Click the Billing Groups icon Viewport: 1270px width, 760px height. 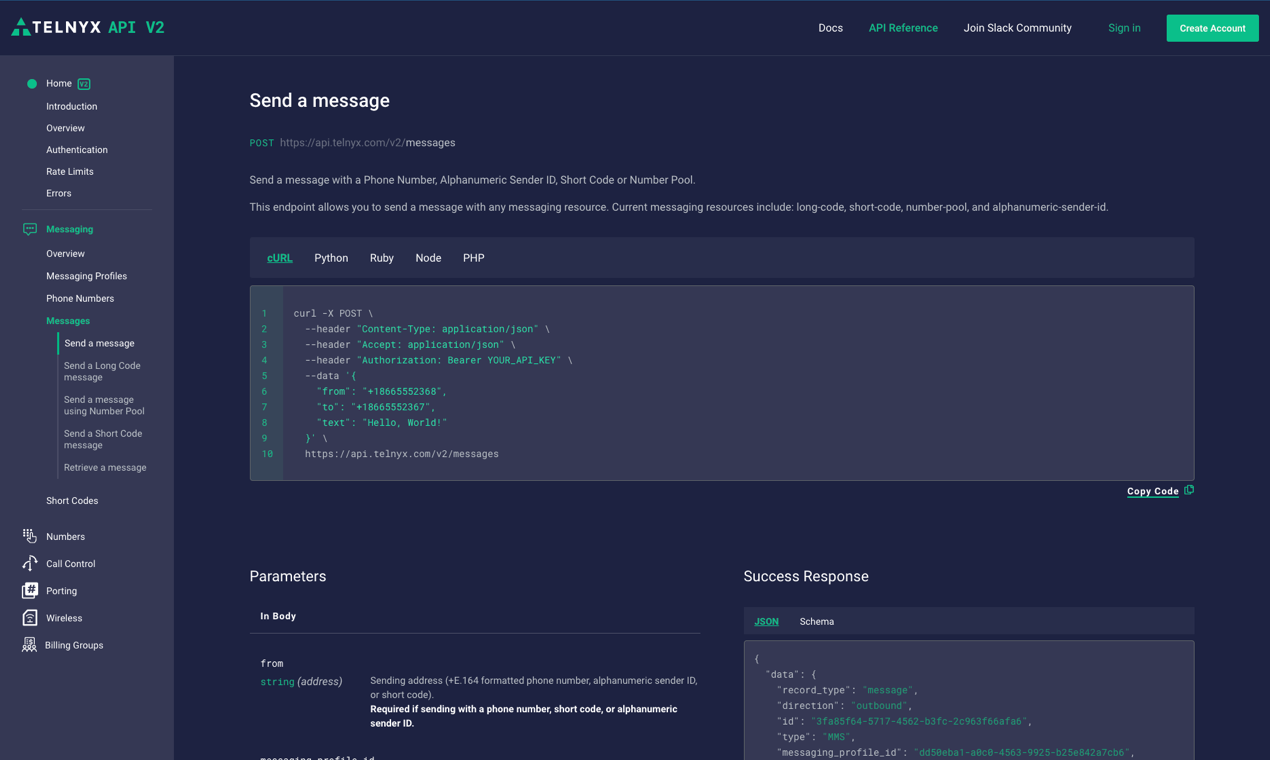pos(28,644)
